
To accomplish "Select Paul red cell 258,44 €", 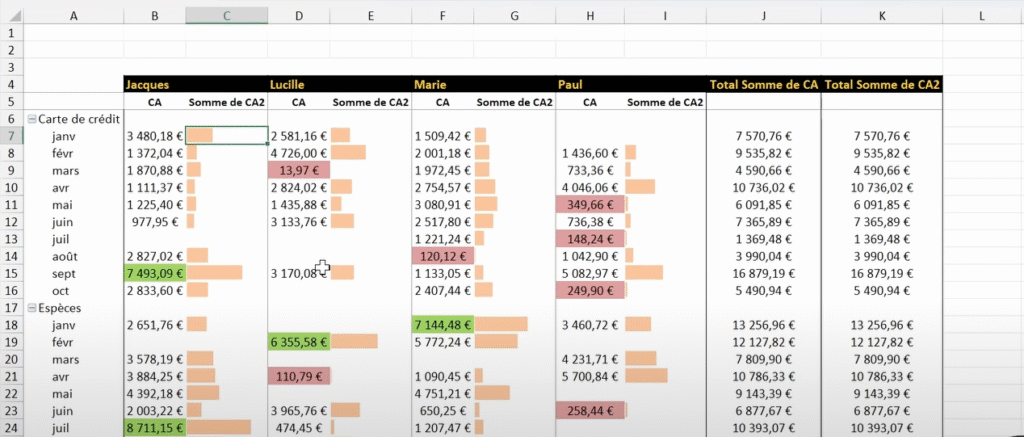I will 590,411.
